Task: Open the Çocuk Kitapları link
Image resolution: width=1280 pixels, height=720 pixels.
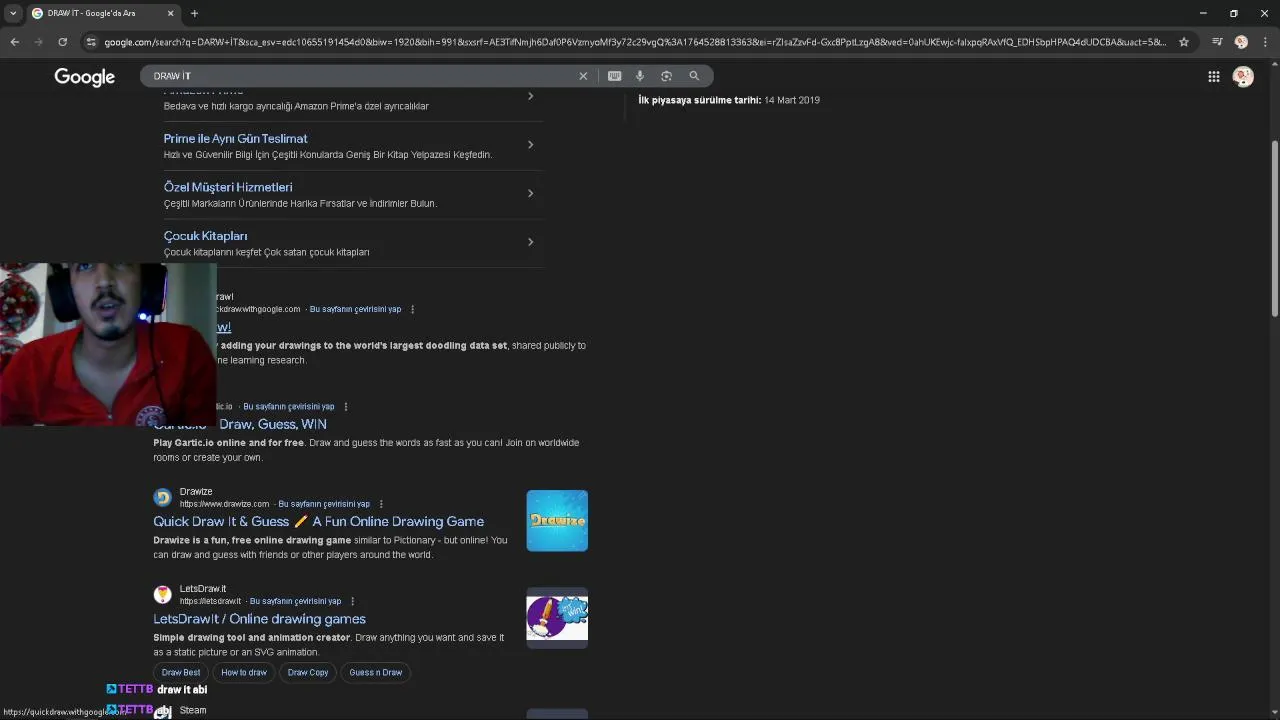Action: point(205,236)
